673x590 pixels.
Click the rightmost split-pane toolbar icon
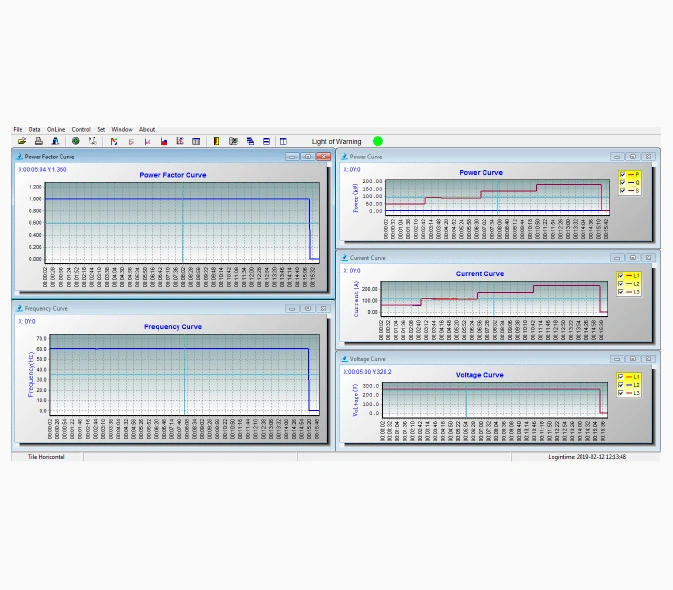[x=283, y=141]
